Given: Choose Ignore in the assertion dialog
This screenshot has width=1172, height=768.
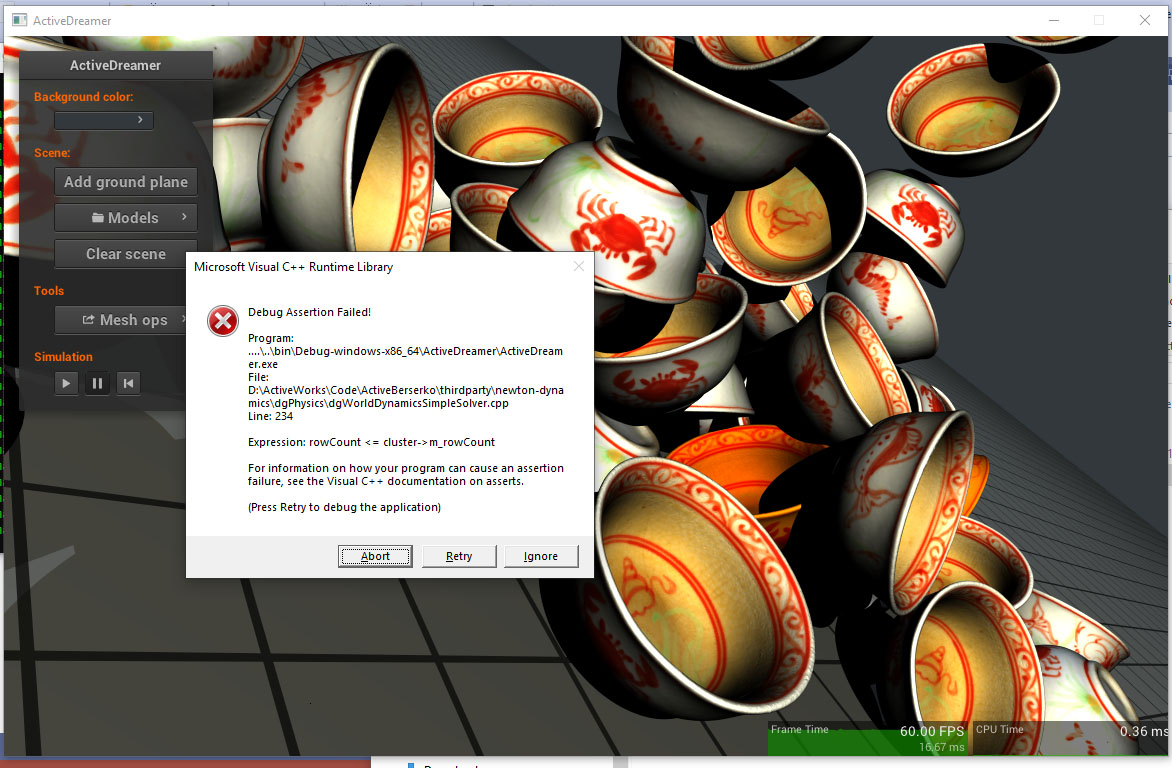Looking at the screenshot, I should coord(541,556).
